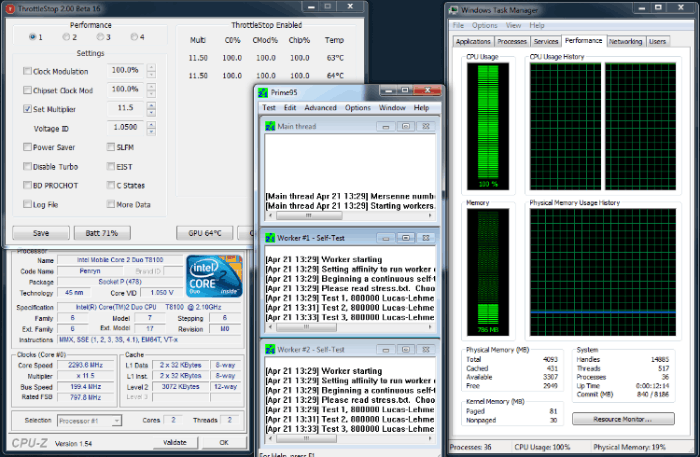Enable the BD PROCHOT checkbox
700x457 pixels.
point(27,185)
